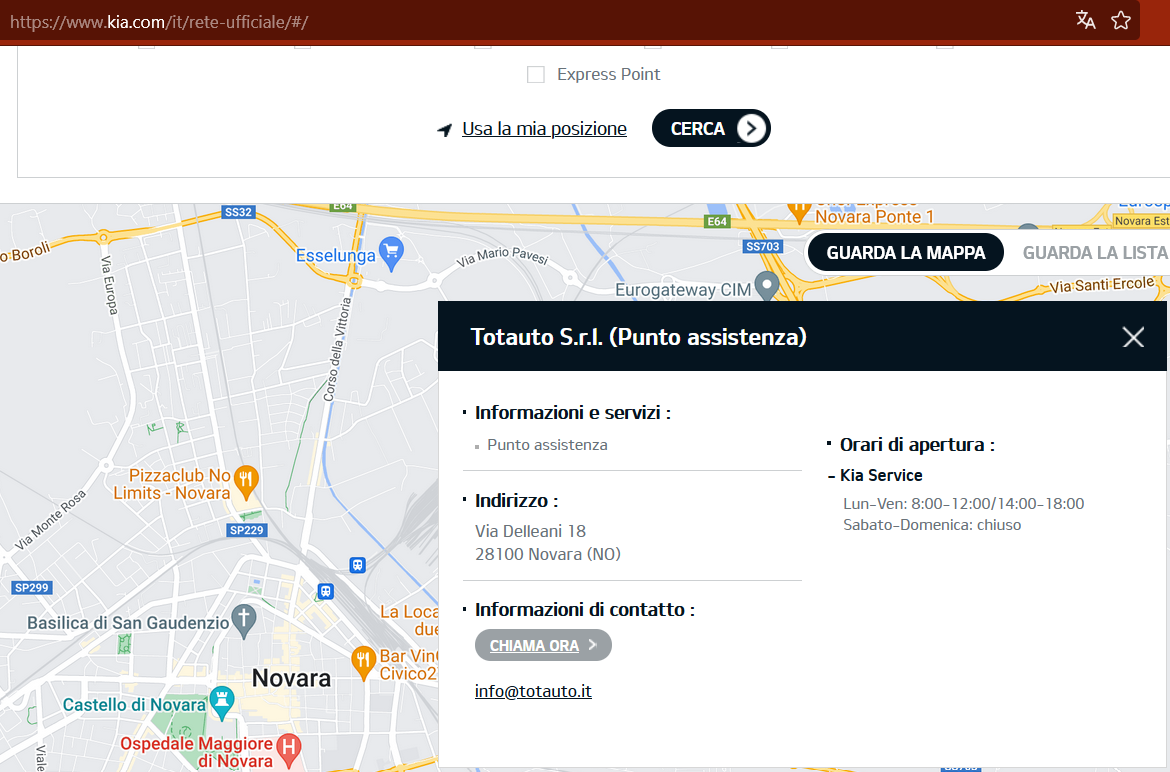Click the Via Mario Pavesi street label
This screenshot has height=772, width=1170.
pos(502,256)
